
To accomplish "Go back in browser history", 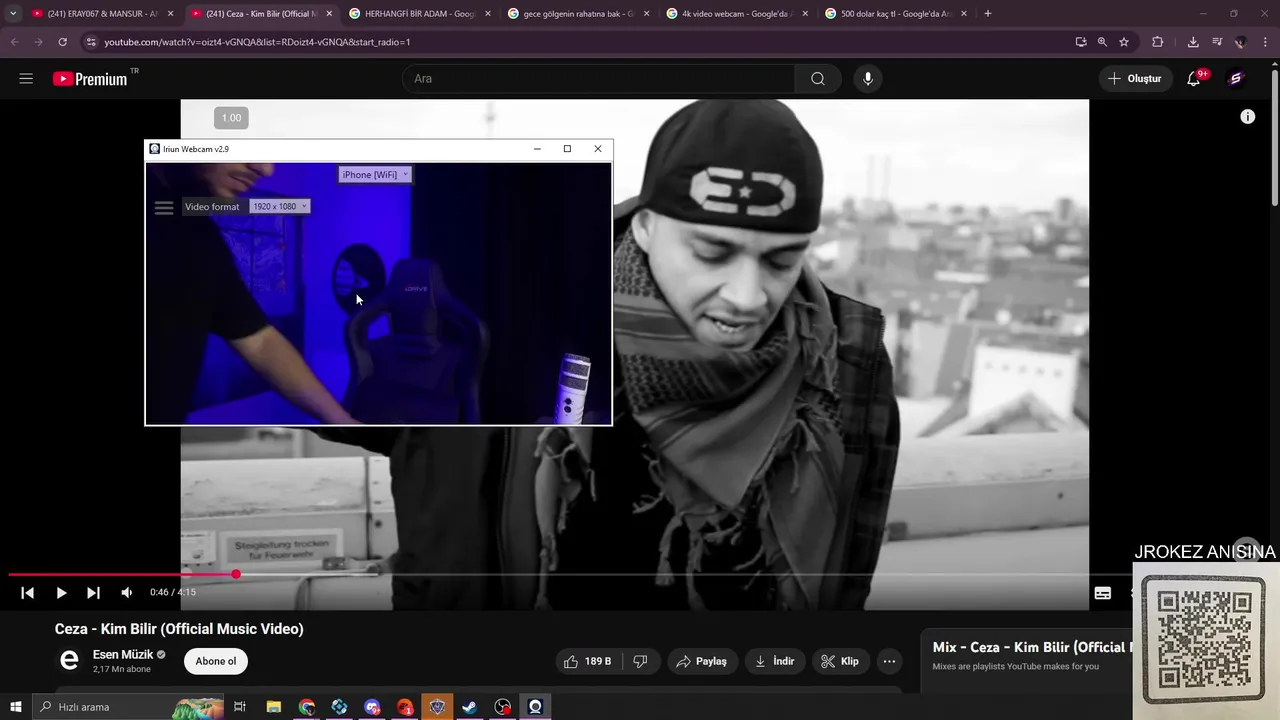I will coord(14,42).
